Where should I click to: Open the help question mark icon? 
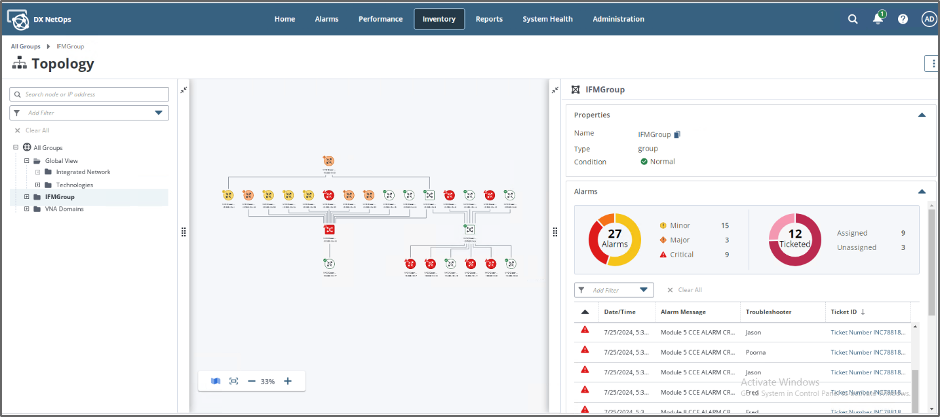click(903, 19)
